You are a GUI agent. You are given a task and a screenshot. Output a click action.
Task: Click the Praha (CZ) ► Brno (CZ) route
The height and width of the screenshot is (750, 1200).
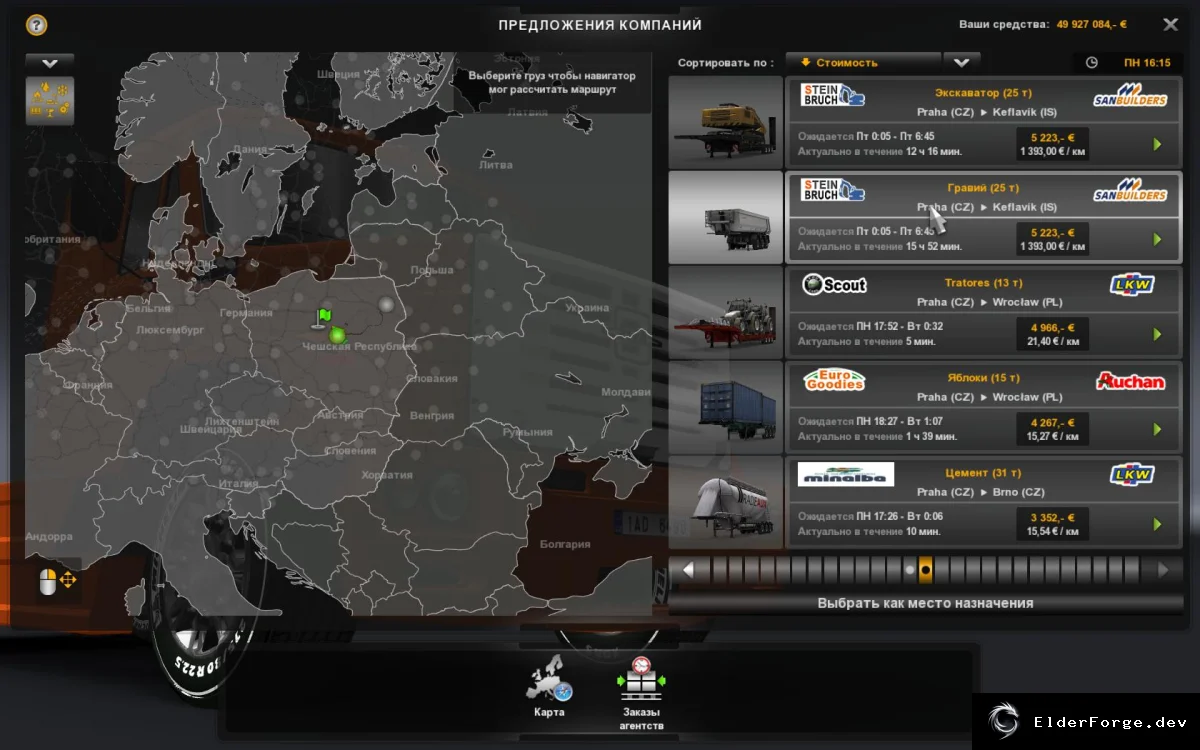(981, 492)
